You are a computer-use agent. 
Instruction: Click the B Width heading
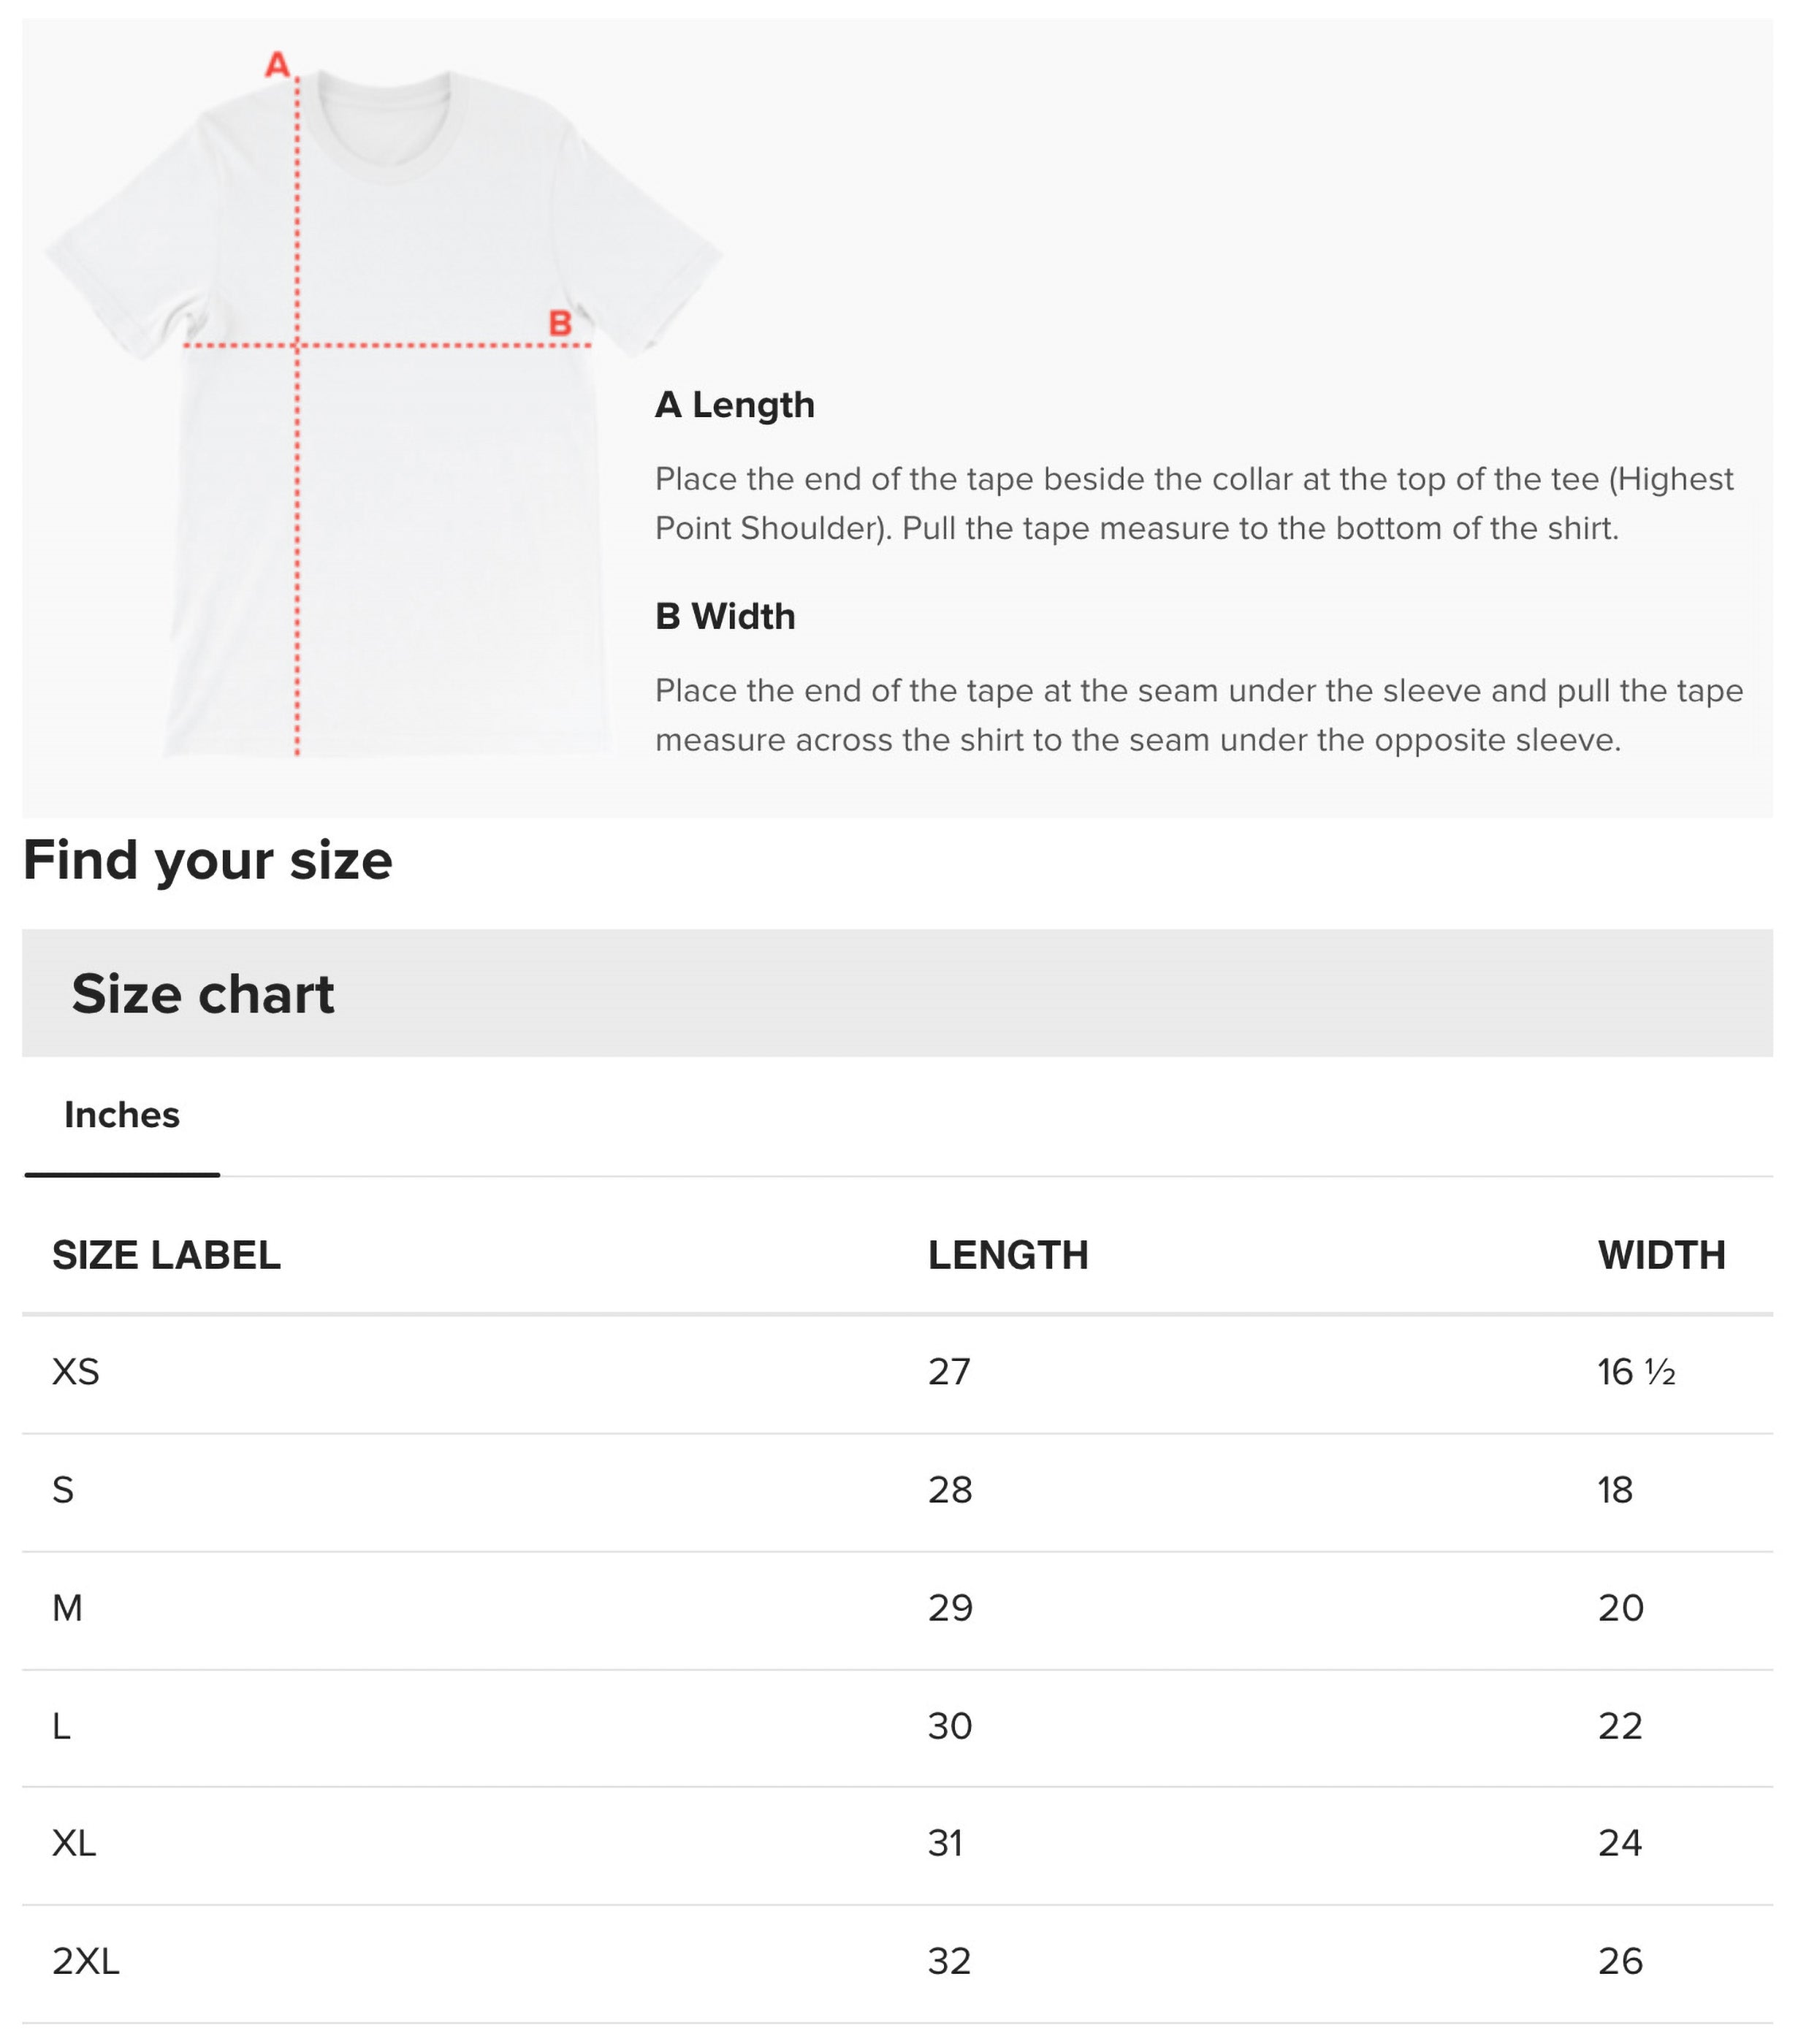(x=723, y=617)
